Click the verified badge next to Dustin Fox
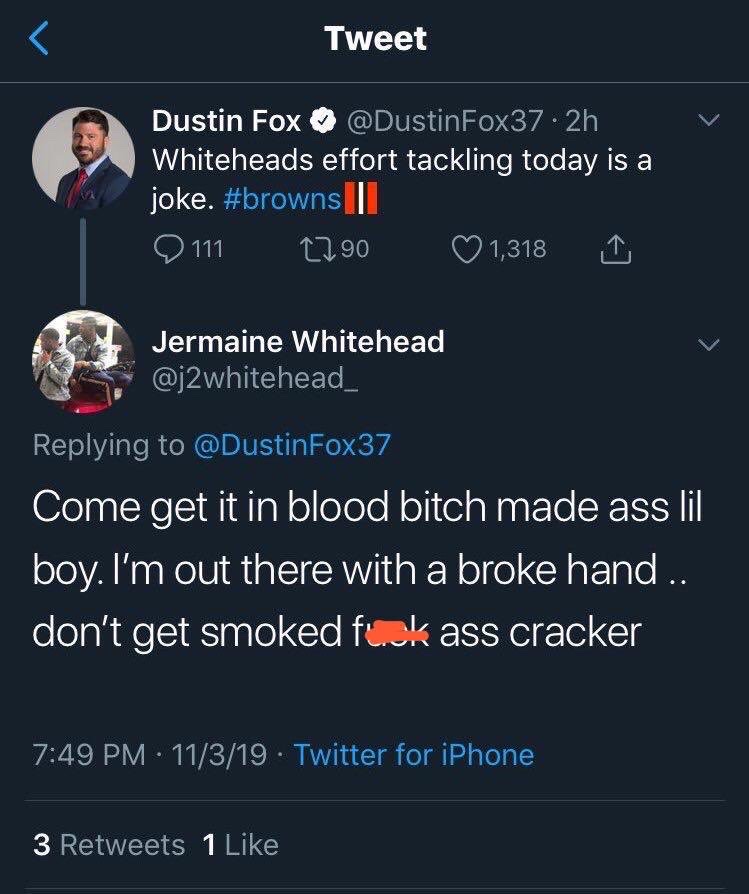 tap(323, 122)
